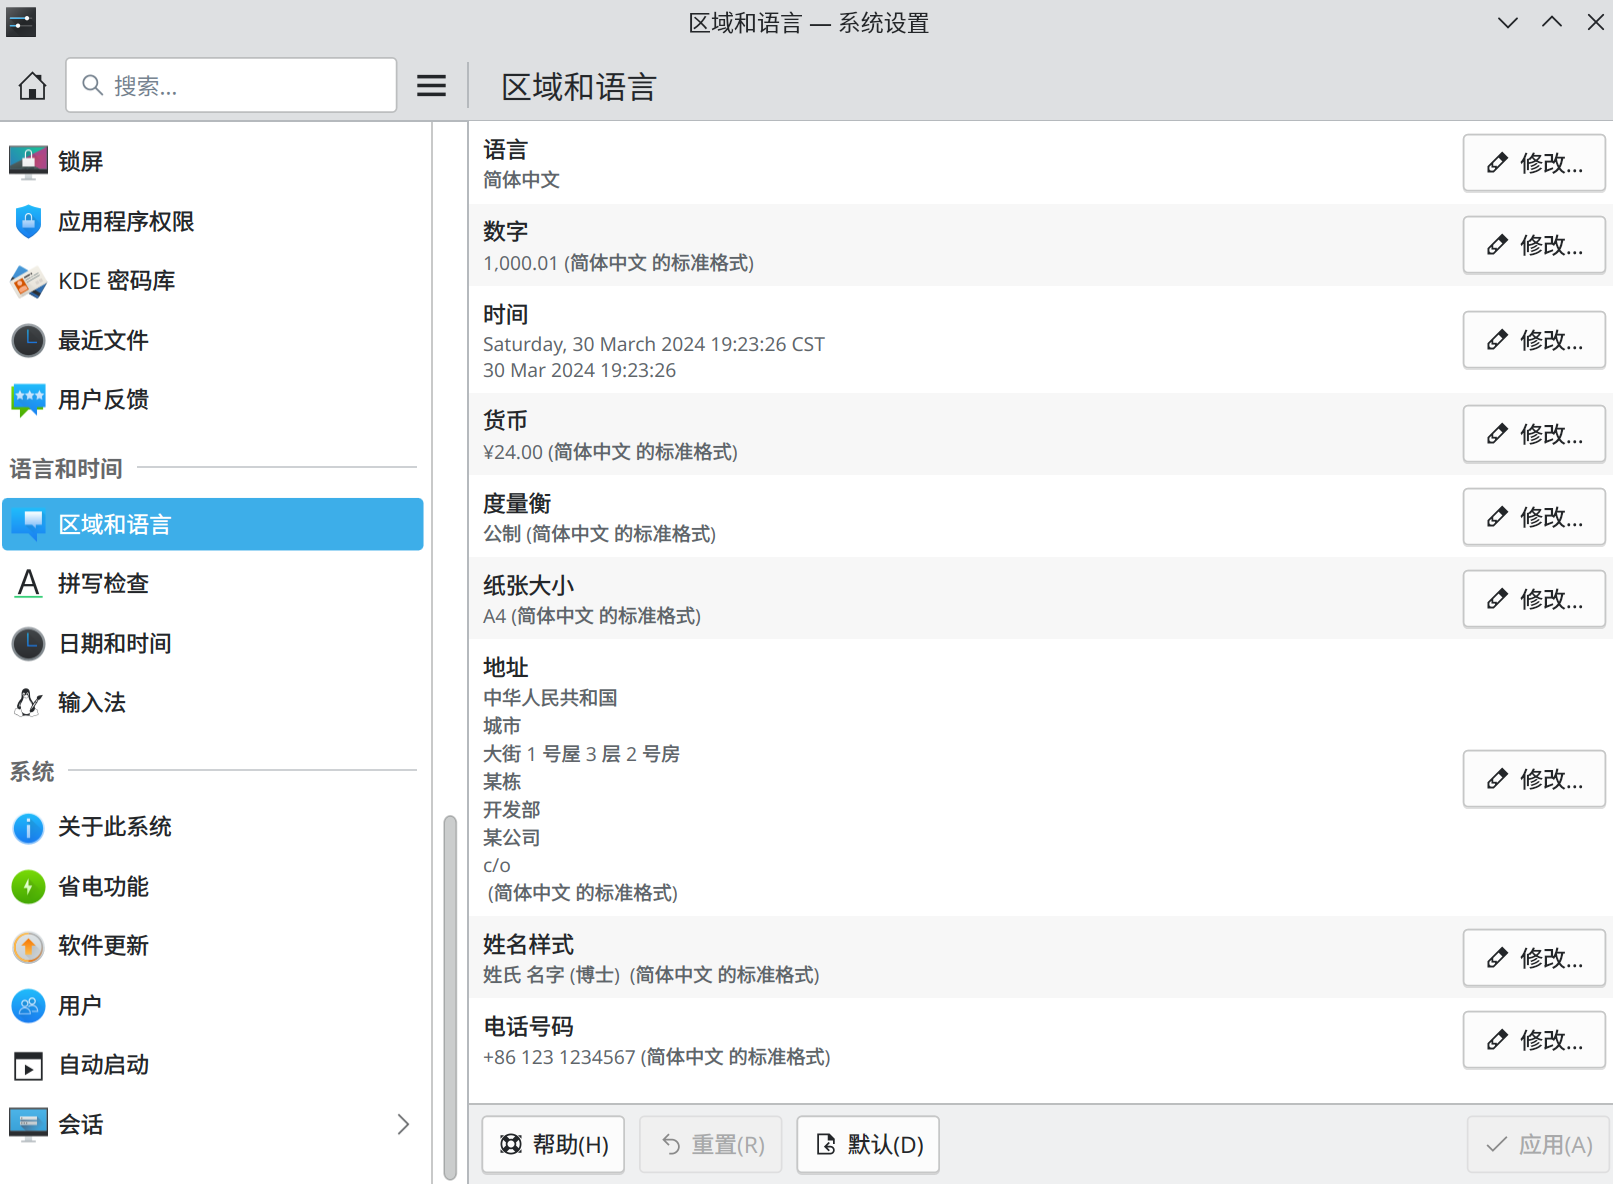
Task: Click the Power Saving (省电功能) green icon
Action: point(28,887)
